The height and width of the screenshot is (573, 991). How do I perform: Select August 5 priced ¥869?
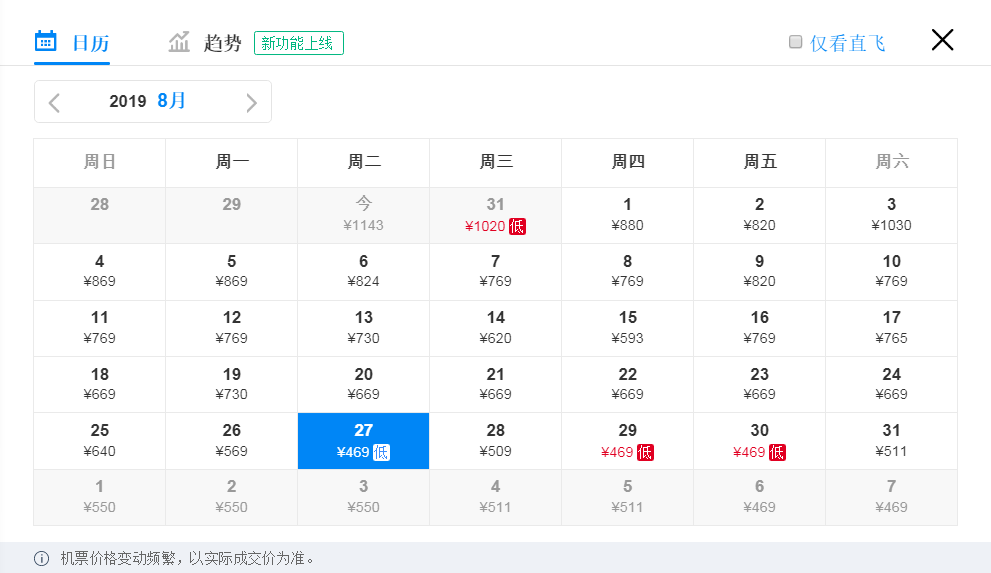click(231, 272)
